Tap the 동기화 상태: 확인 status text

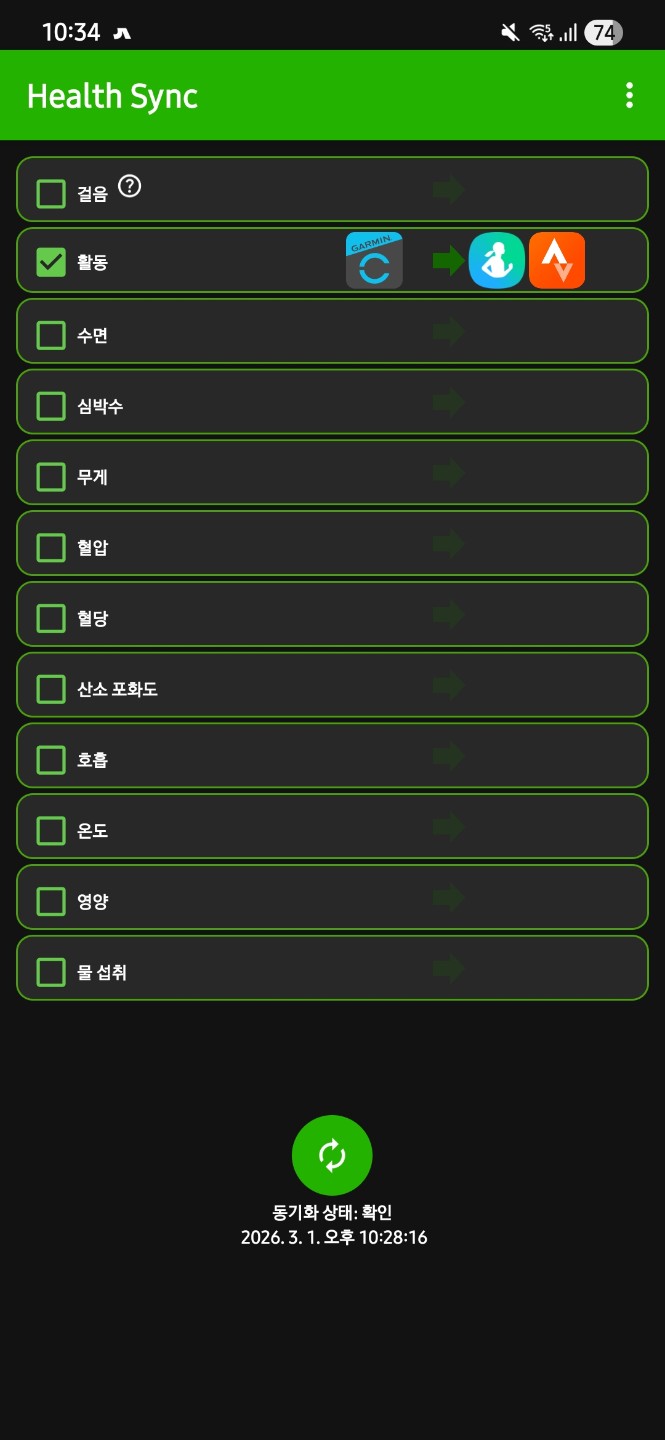[x=332, y=1212]
